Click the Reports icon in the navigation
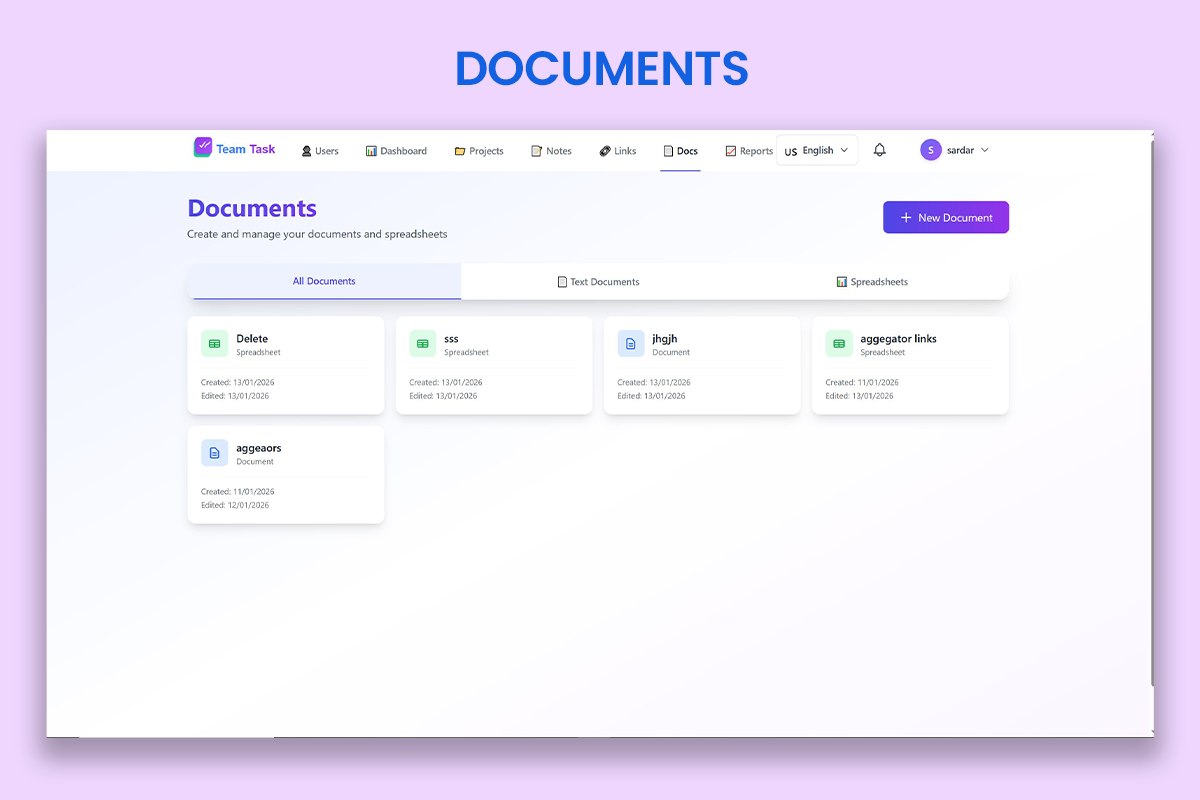 [x=731, y=150]
